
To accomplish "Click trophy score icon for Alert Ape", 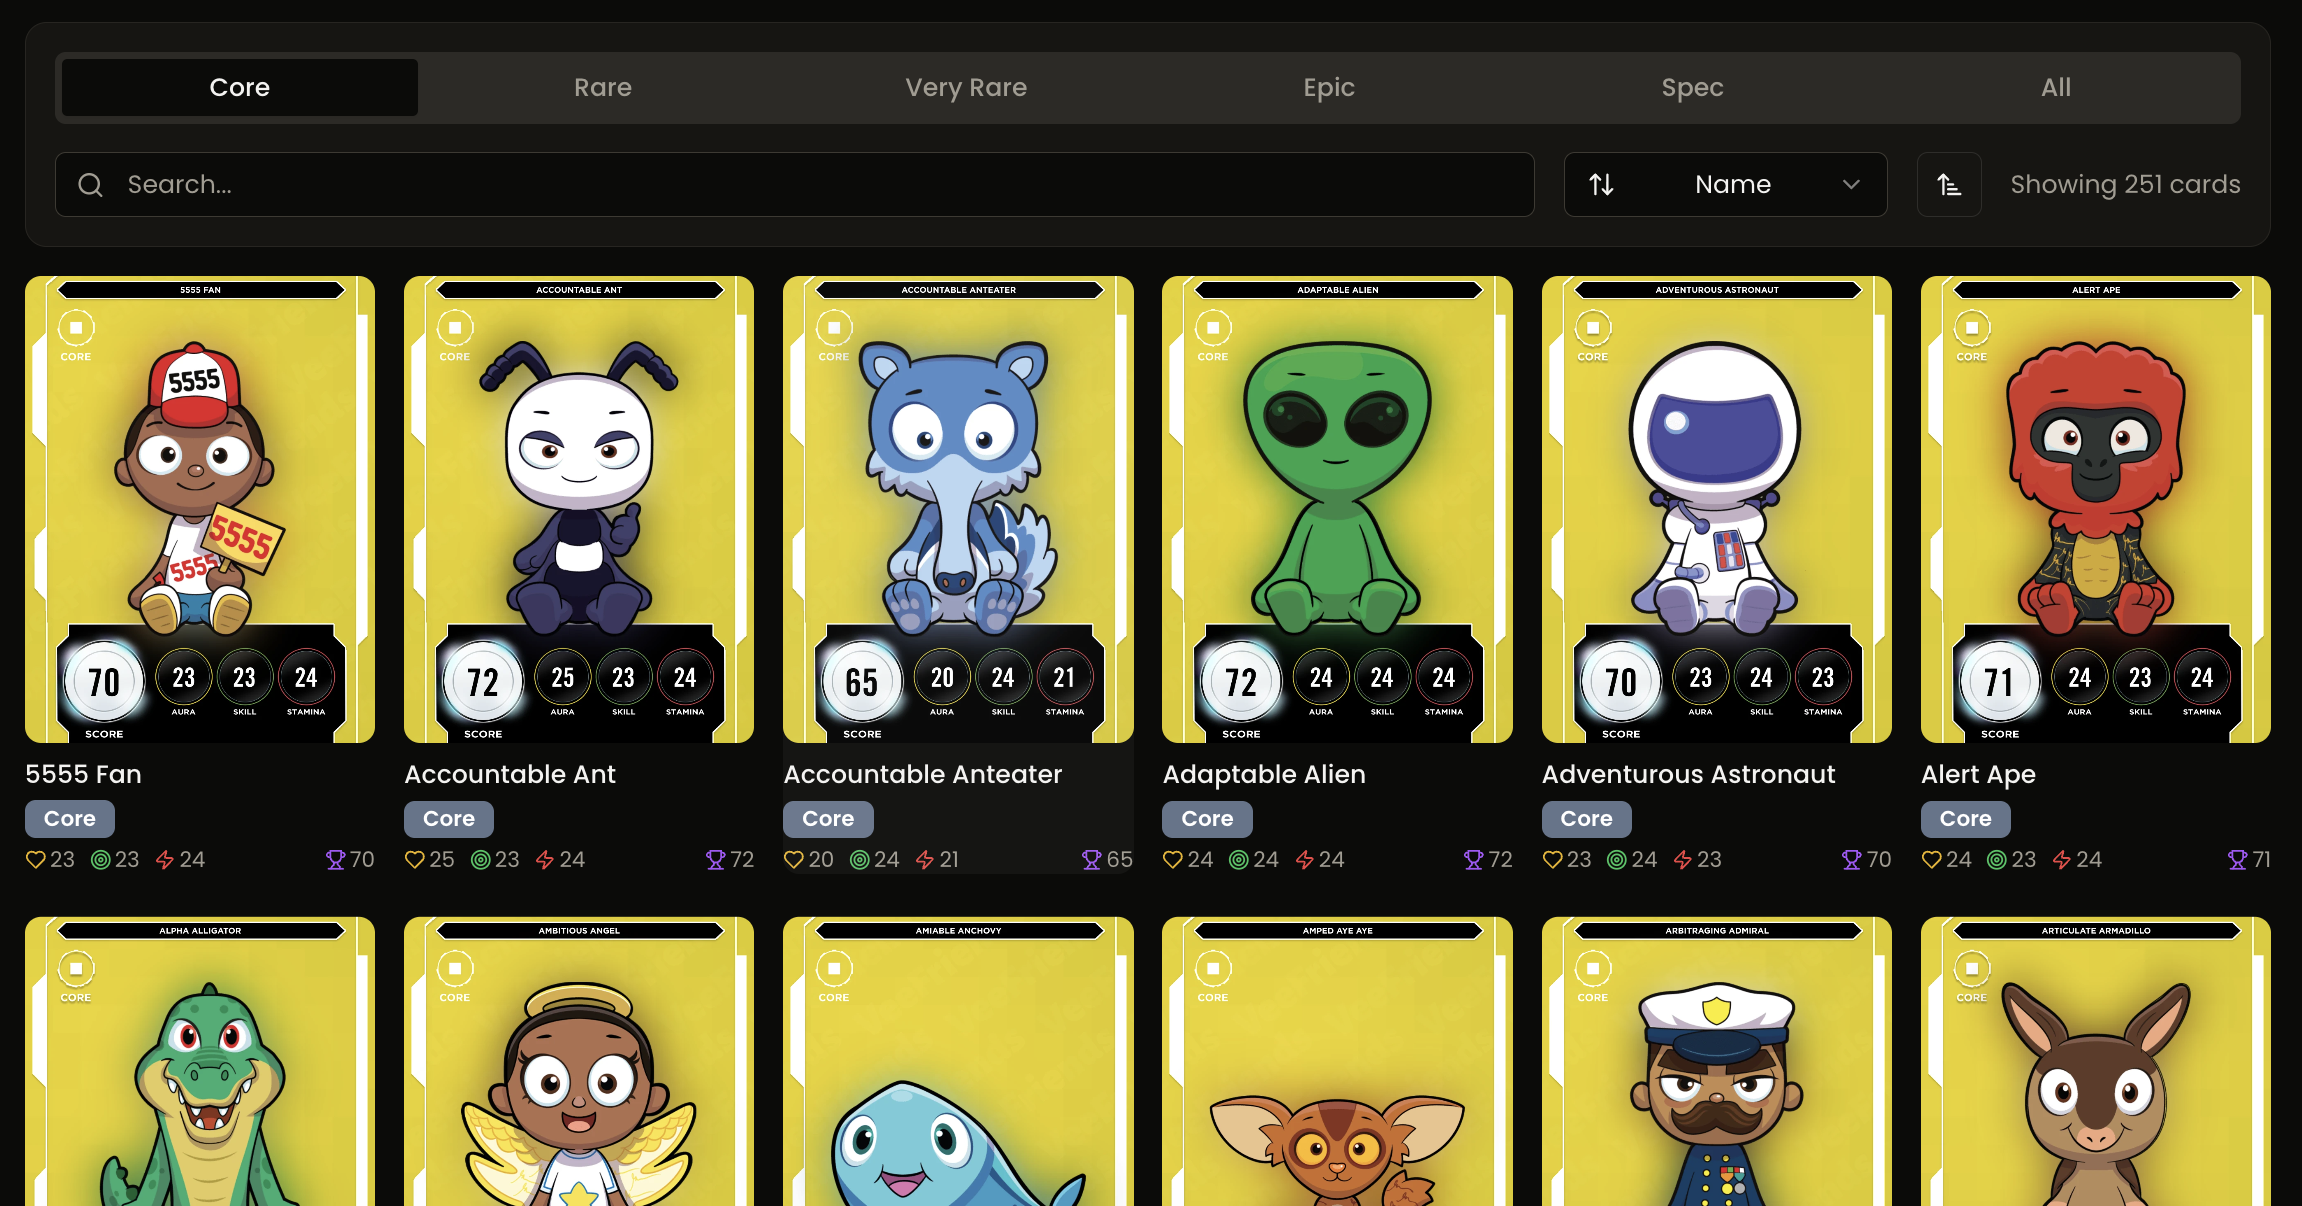I will [2238, 860].
